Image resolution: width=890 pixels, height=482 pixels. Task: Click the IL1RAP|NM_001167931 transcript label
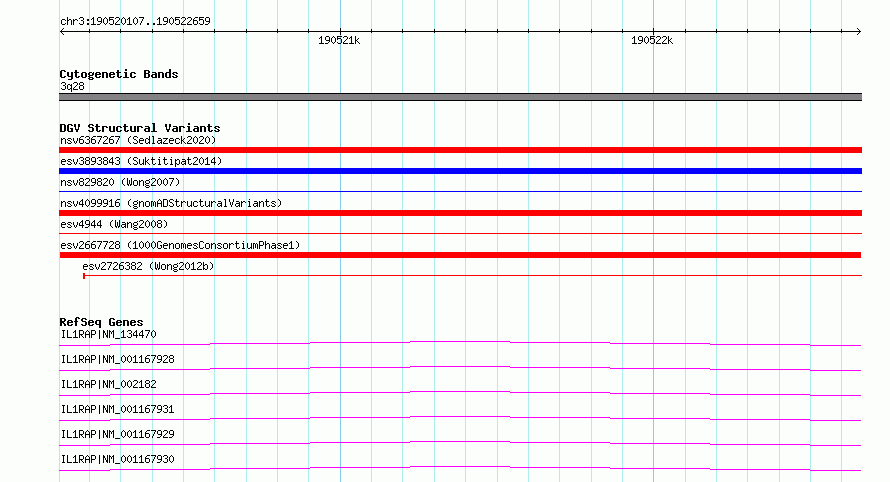117,409
